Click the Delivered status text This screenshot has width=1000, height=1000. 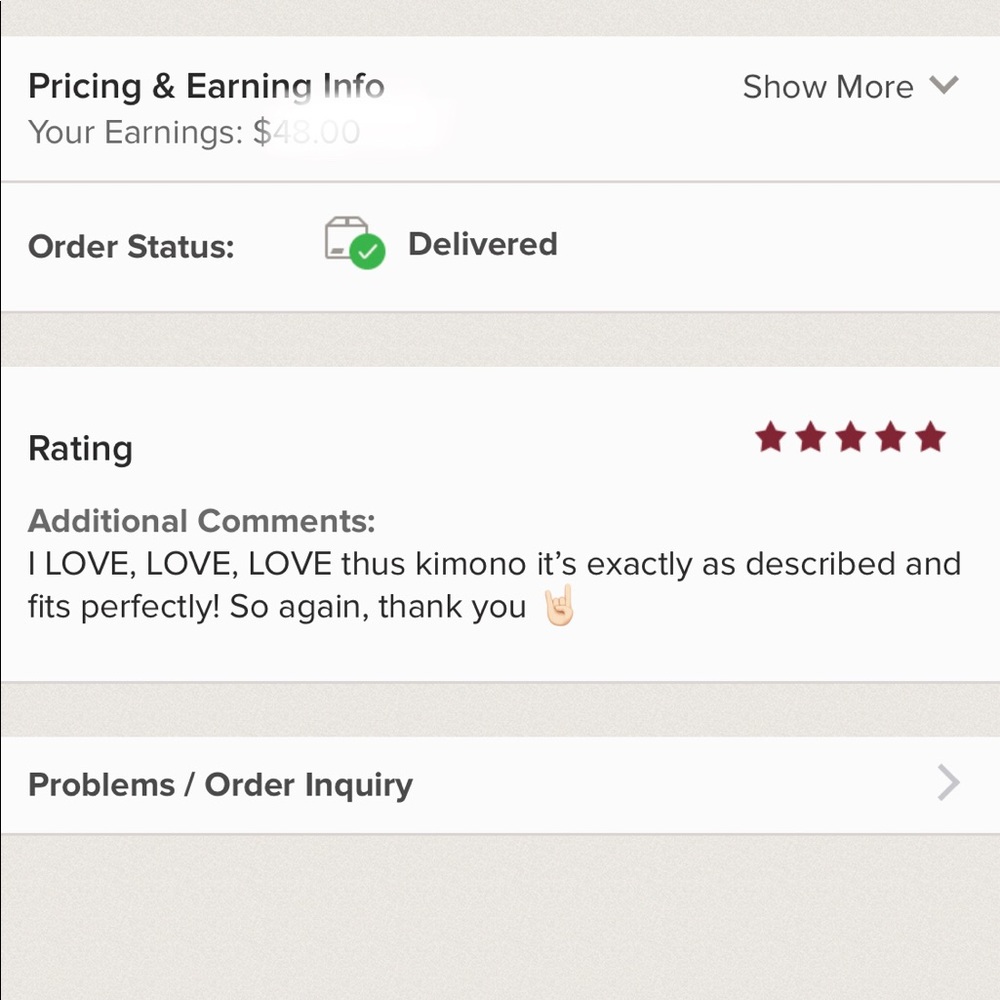(x=482, y=244)
